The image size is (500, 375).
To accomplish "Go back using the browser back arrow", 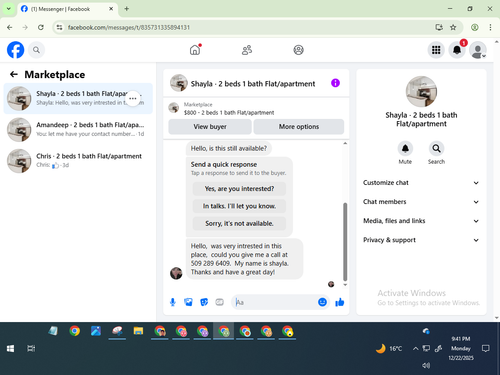I will click(x=10, y=27).
